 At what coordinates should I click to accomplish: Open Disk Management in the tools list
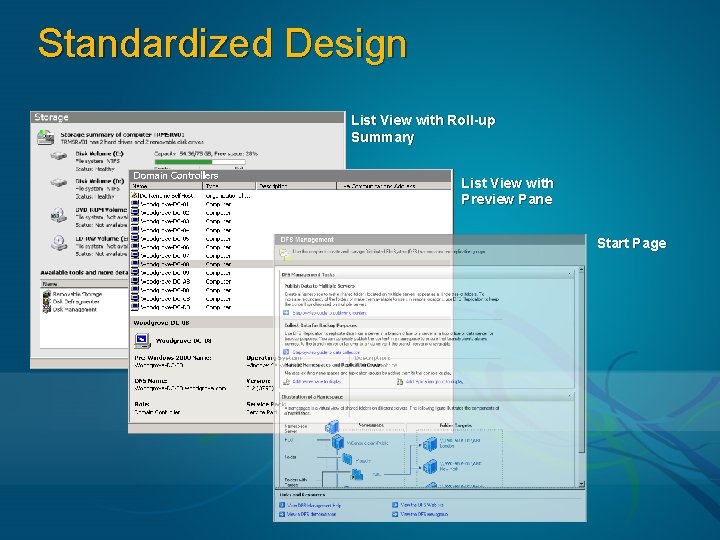coord(70,309)
